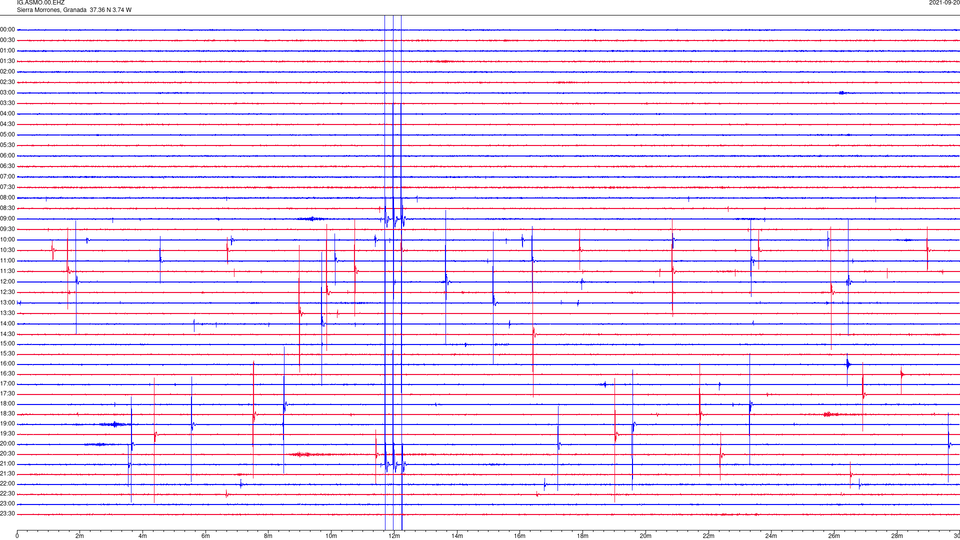Click the 20m mark on the minute axis
The width and height of the screenshot is (960, 540).
tap(645, 536)
